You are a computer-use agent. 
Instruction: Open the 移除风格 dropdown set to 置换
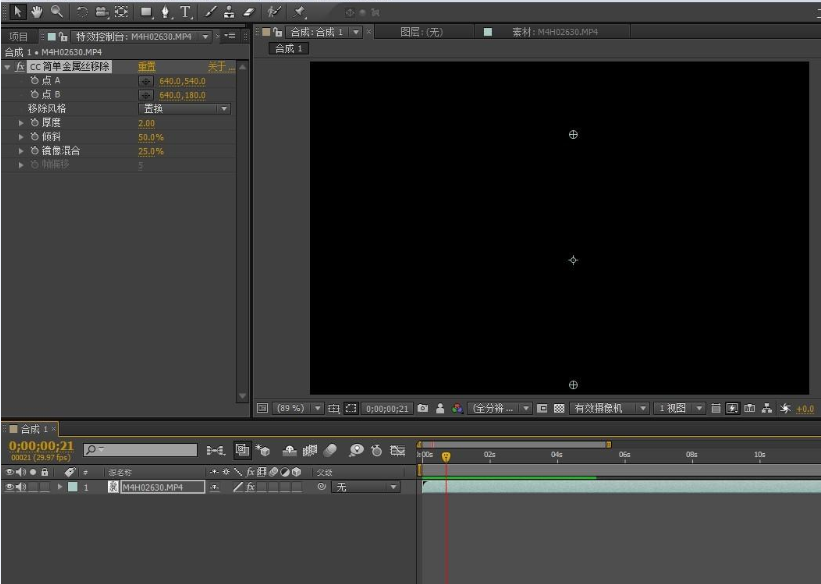pyautogui.click(x=184, y=109)
